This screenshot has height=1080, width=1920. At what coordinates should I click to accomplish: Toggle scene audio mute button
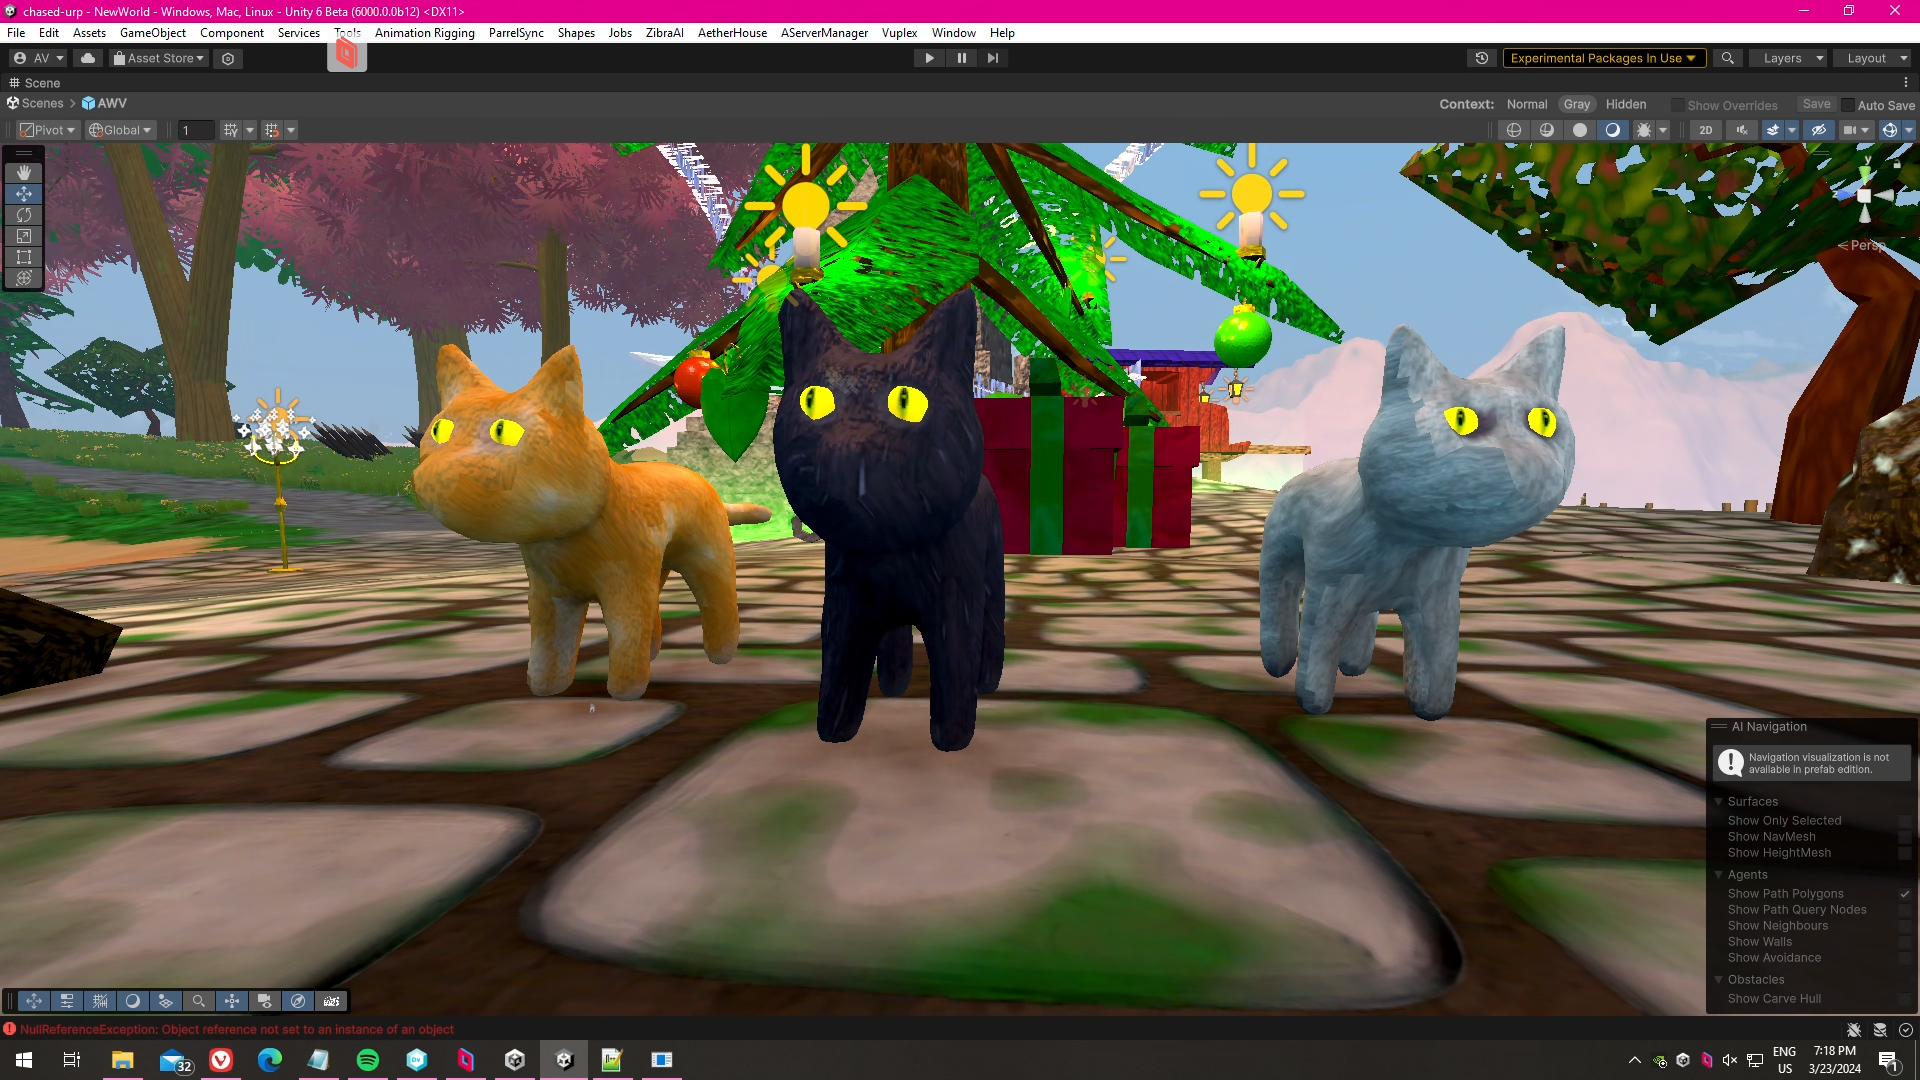(1742, 130)
